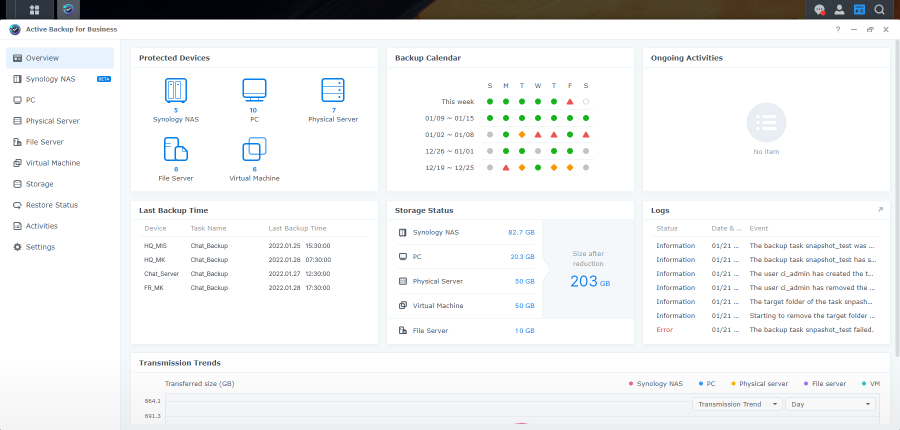Click the help question mark icon
Image resolution: width=900 pixels, height=430 pixels.
coord(838,29)
